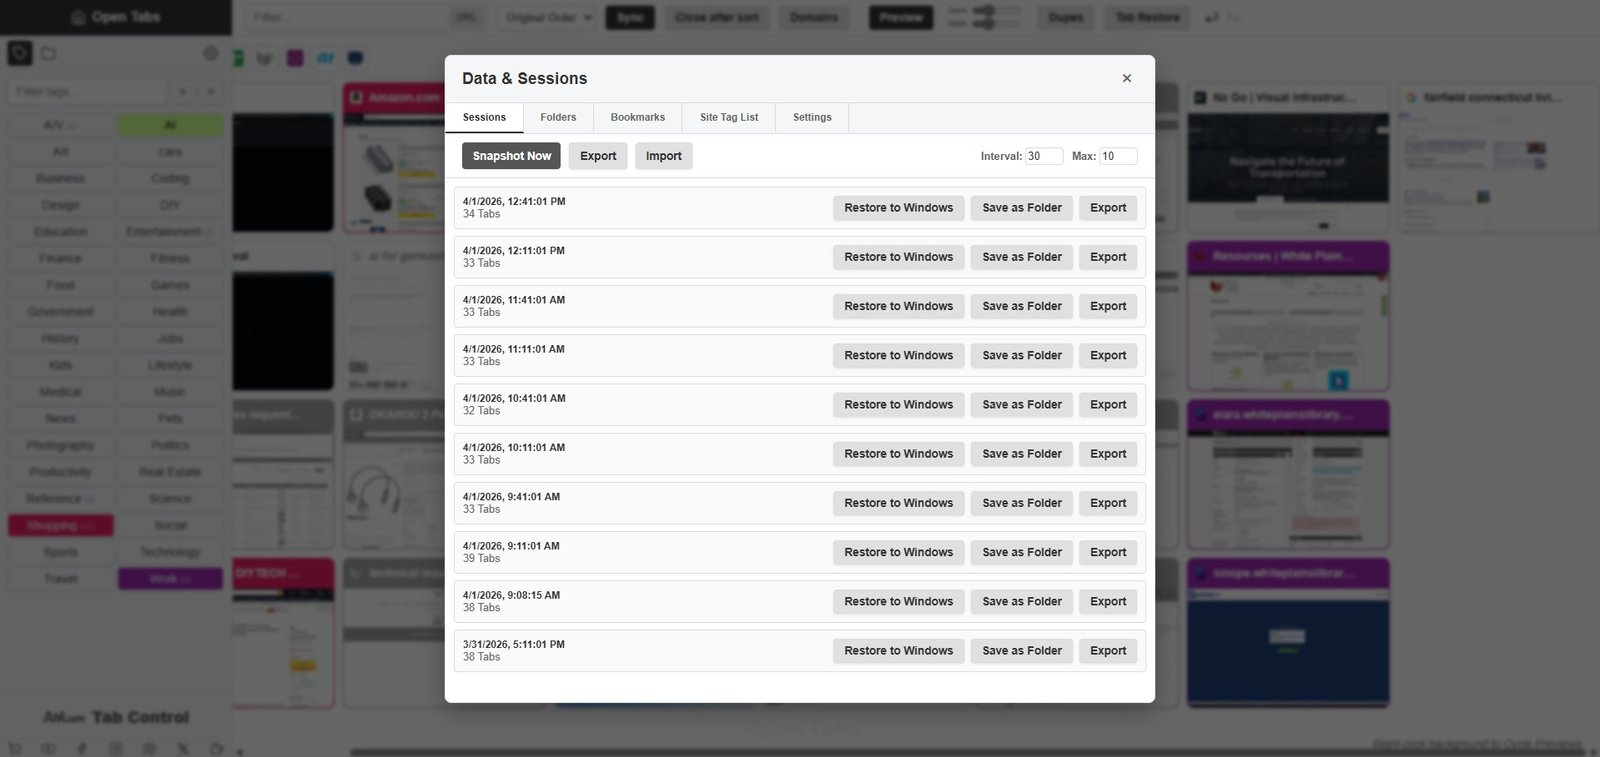1600x757 pixels.
Task: Save the 9:08:15 AM session as folder
Action: tap(1021, 601)
